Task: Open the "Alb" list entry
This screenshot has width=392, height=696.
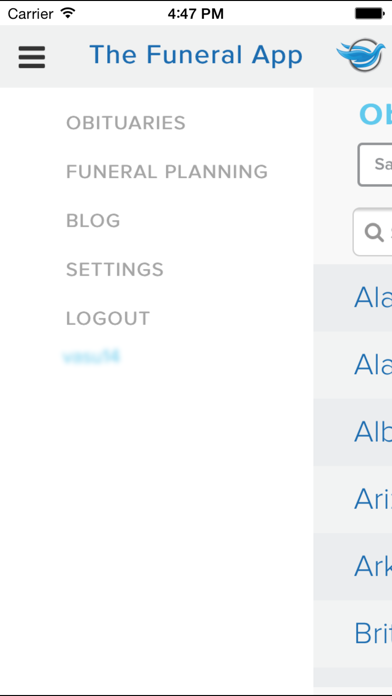Action: pos(352,432)
